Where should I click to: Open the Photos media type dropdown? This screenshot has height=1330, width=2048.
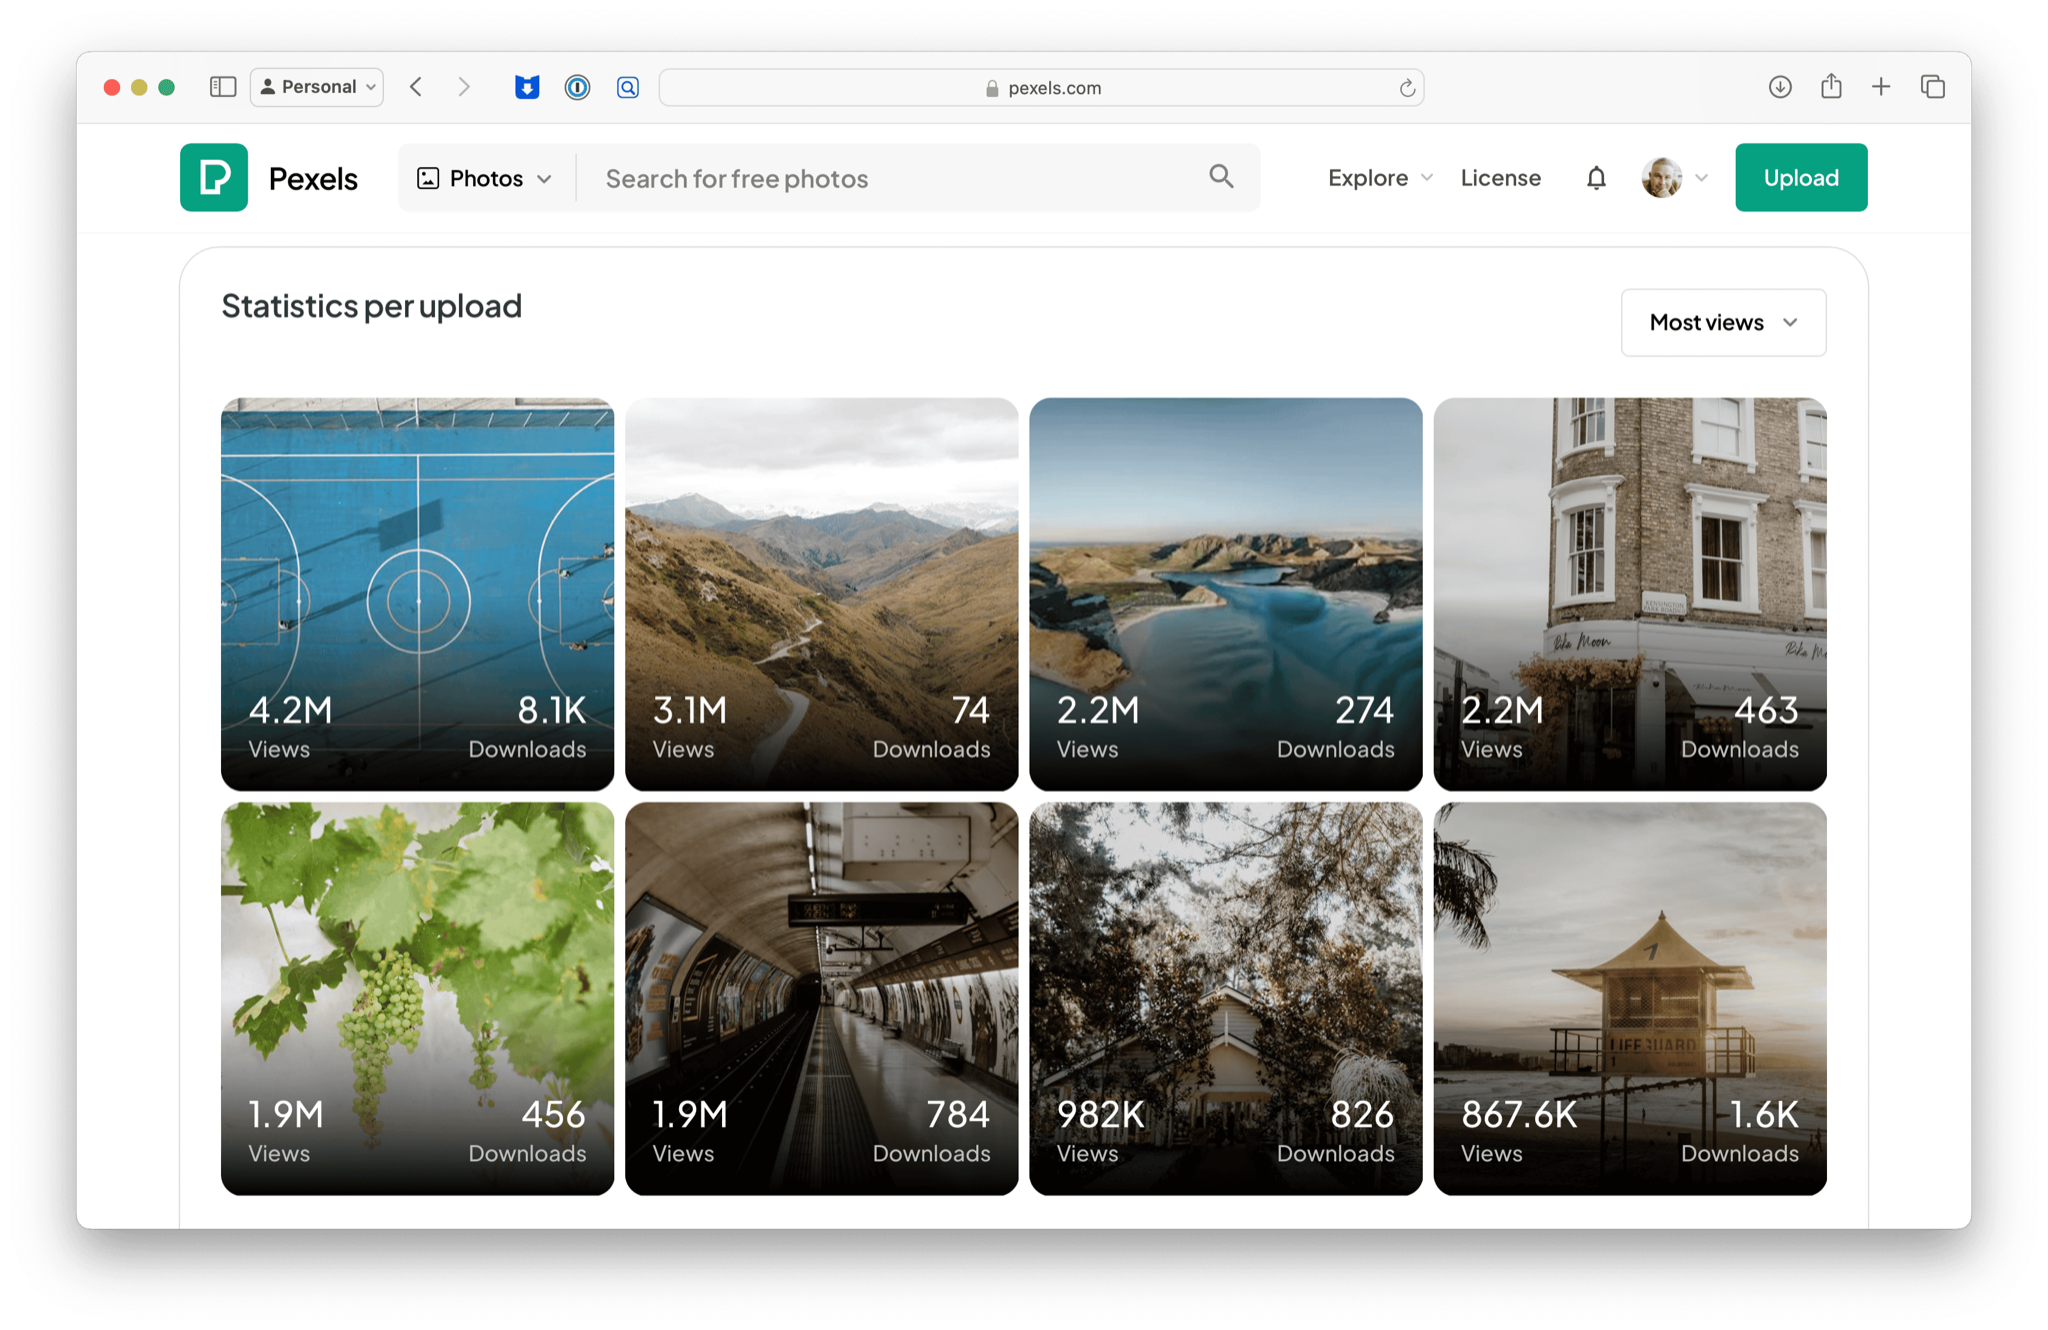click(x=485, y=178)
